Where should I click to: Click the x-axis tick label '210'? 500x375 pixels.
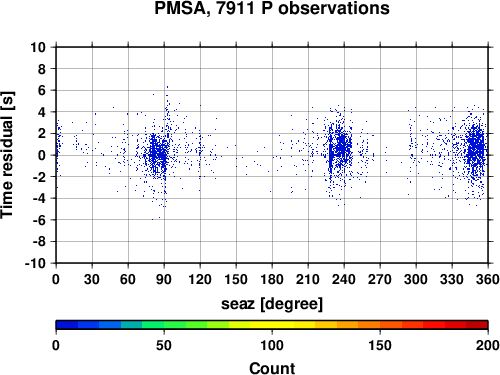tap(308, 279)
